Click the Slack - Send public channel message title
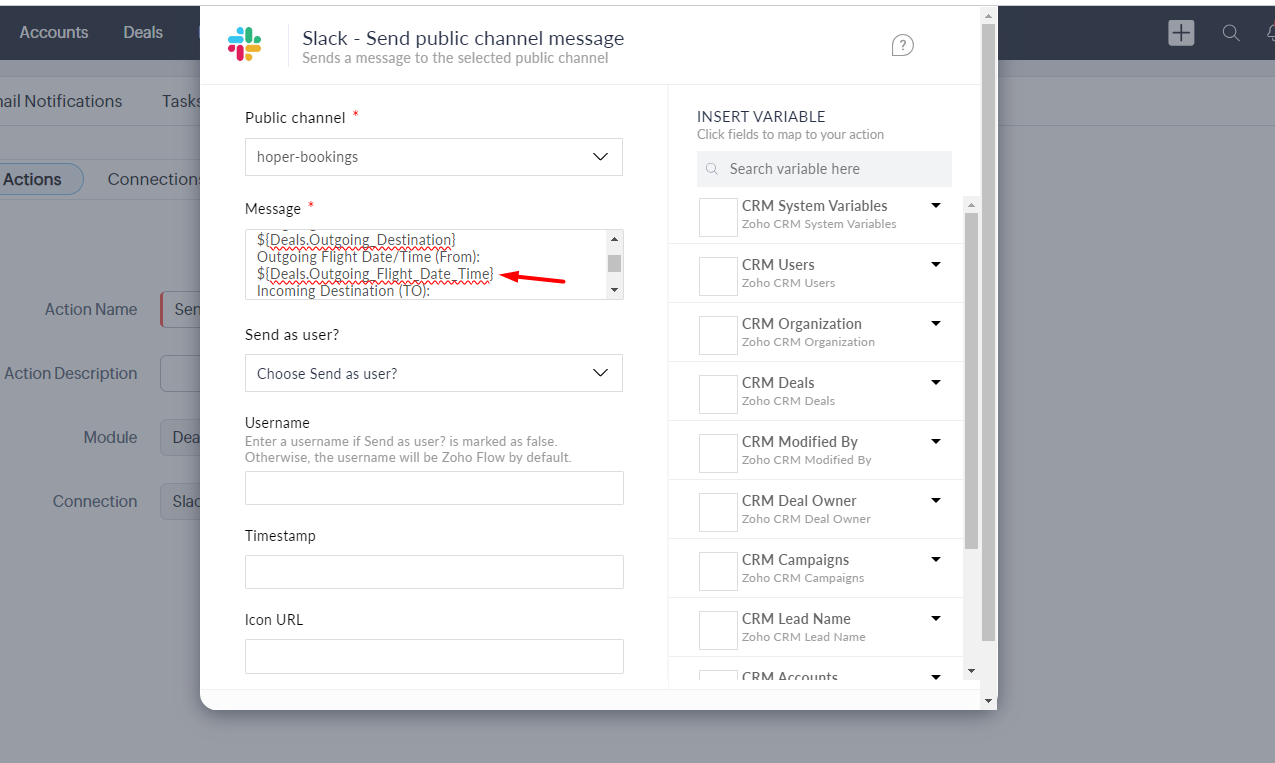The image size is (1275, 763). tap(463, 38)
